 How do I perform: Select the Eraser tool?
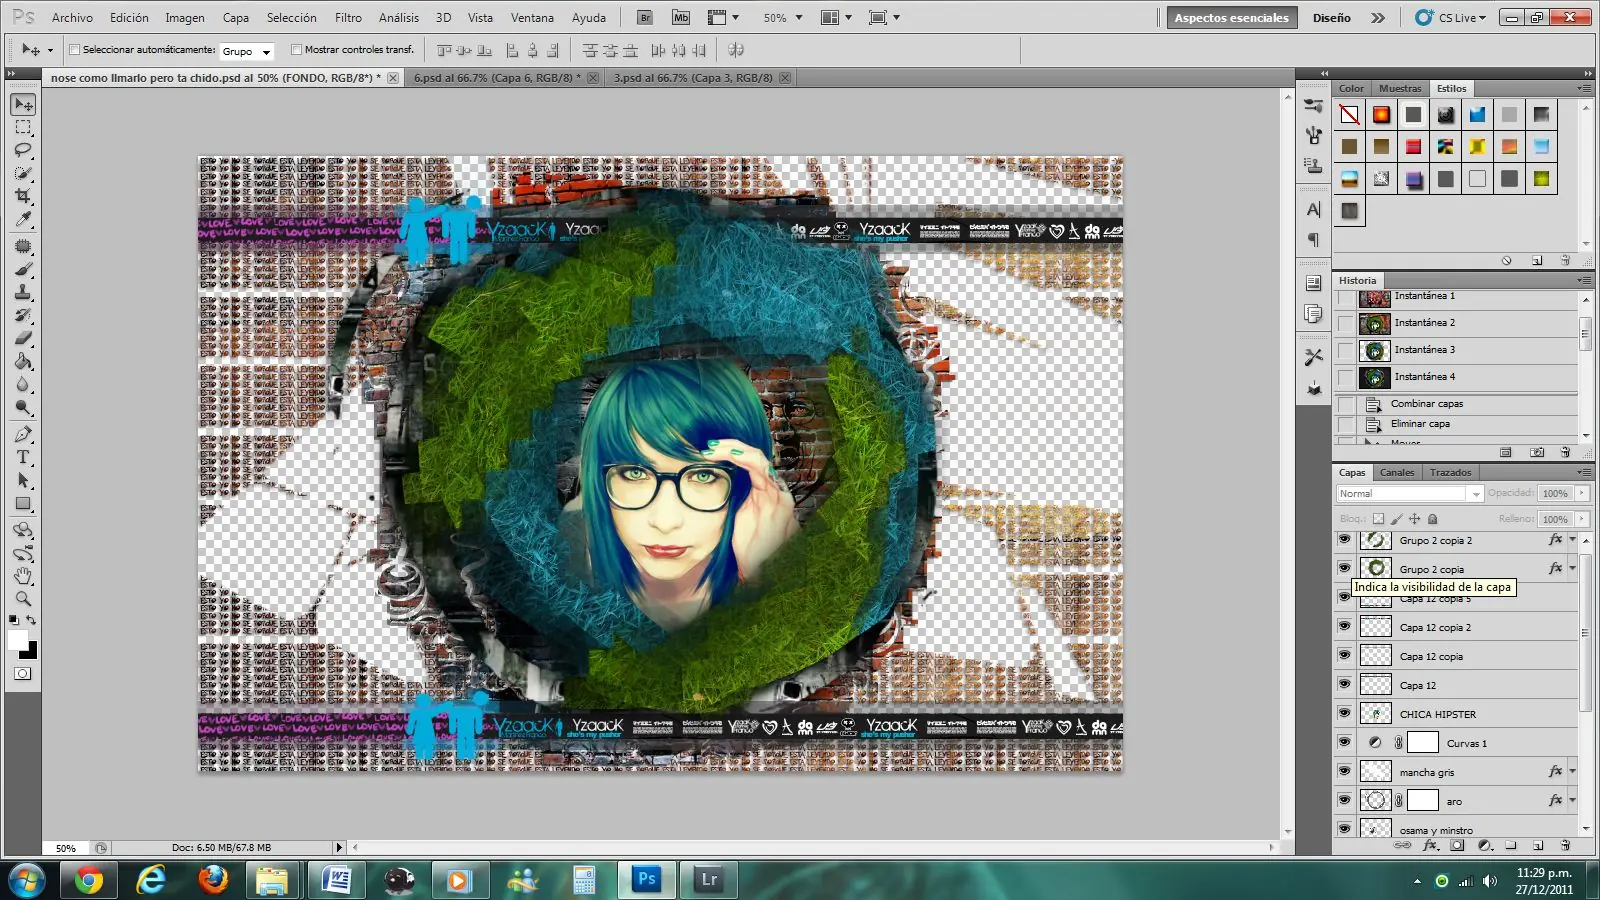(23, 338)
